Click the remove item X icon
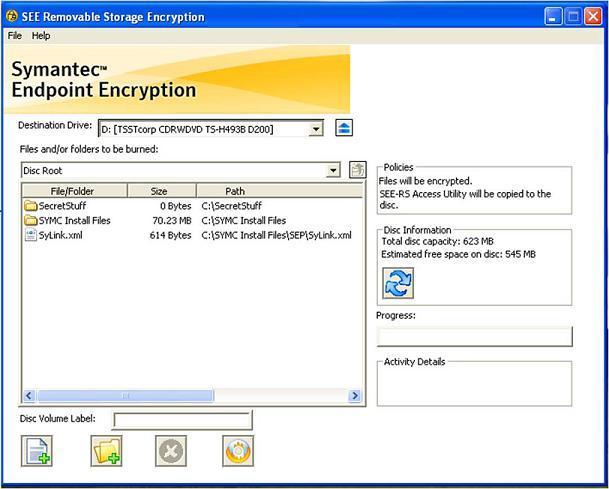This screenshot has height=489, width=609. click(171, 451)
